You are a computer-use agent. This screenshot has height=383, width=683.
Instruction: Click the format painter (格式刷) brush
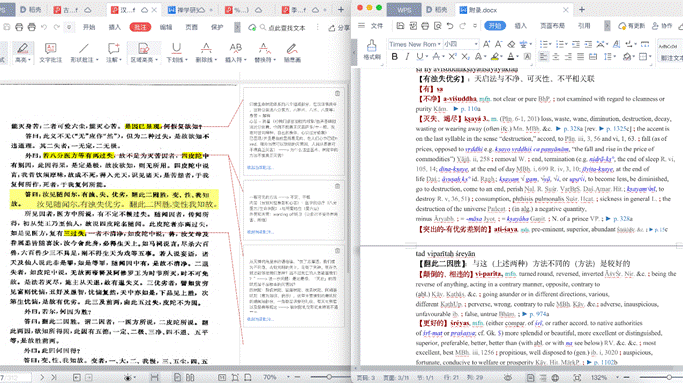[372, 50]
